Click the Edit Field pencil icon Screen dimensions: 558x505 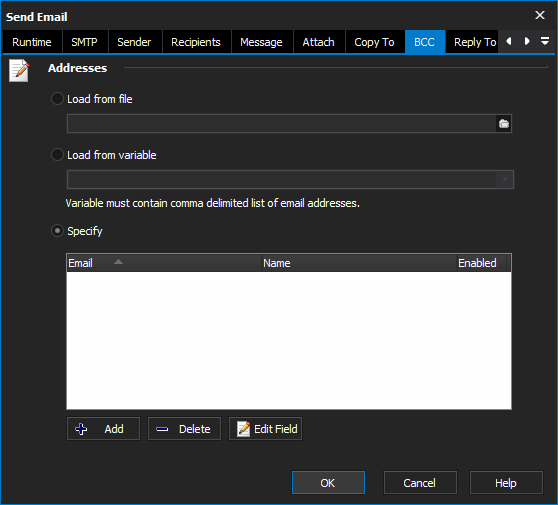[x=243, y=429]
